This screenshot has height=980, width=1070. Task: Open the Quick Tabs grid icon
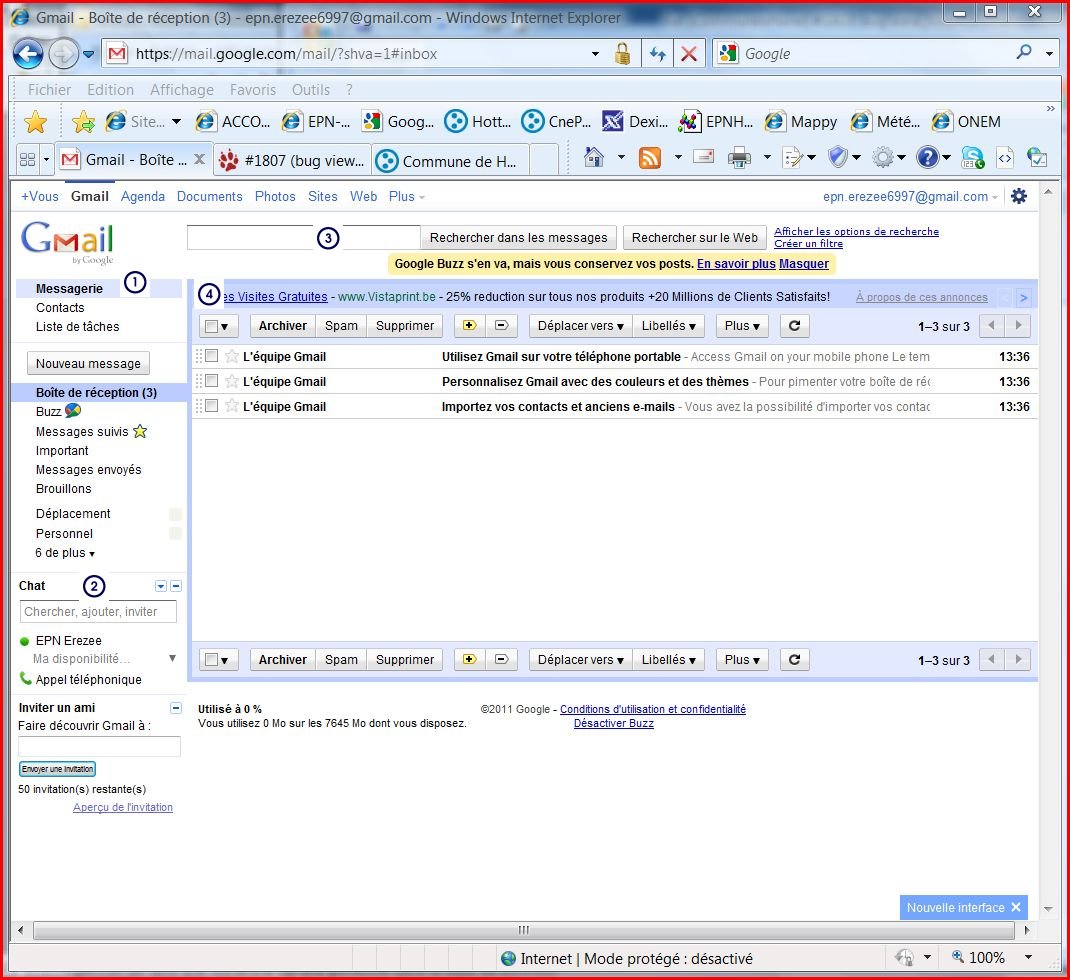pos(27,160)
